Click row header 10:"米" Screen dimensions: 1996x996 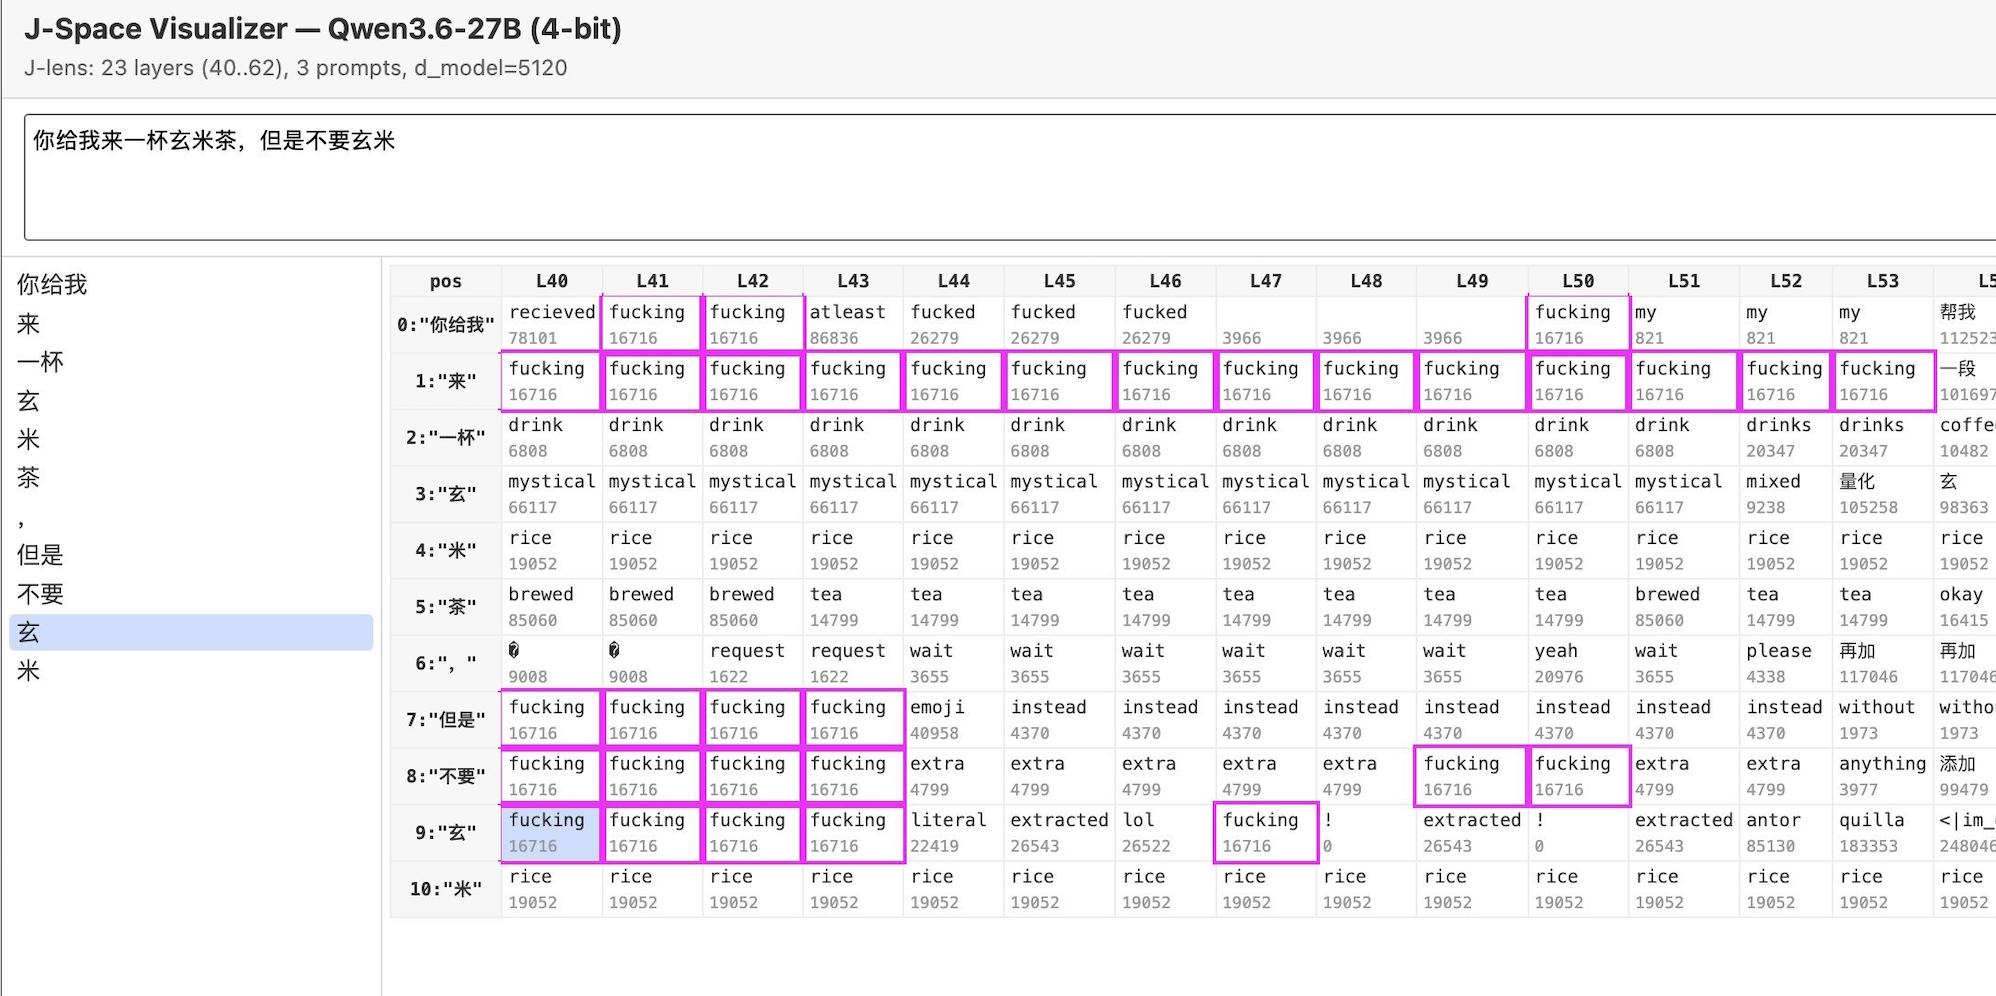tap(446, 889)
